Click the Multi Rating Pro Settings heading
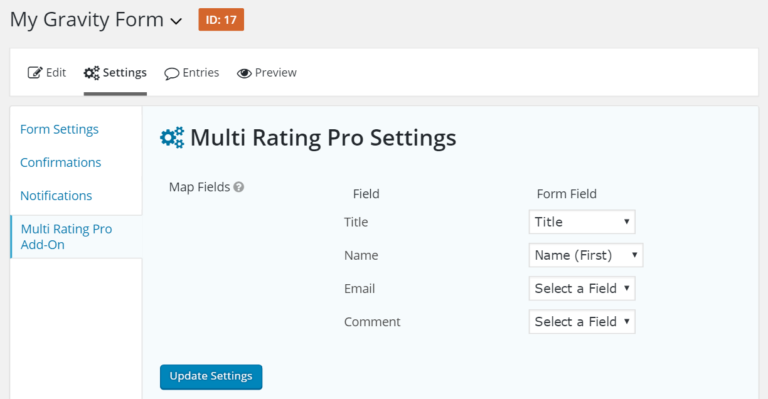 (323, 138)
